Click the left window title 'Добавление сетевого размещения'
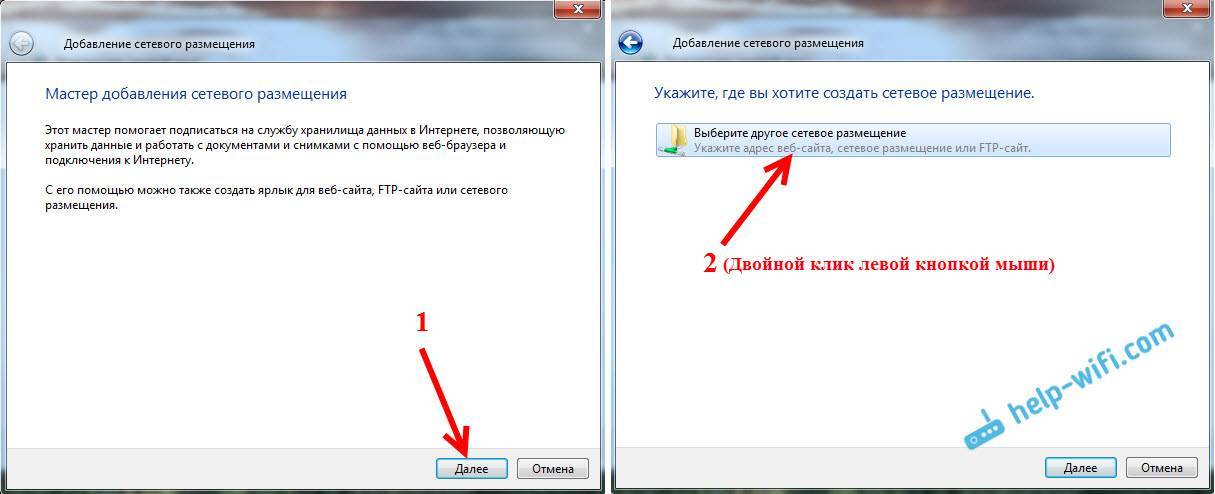This screenshot has height=494, width=1215. pos(159,44)
